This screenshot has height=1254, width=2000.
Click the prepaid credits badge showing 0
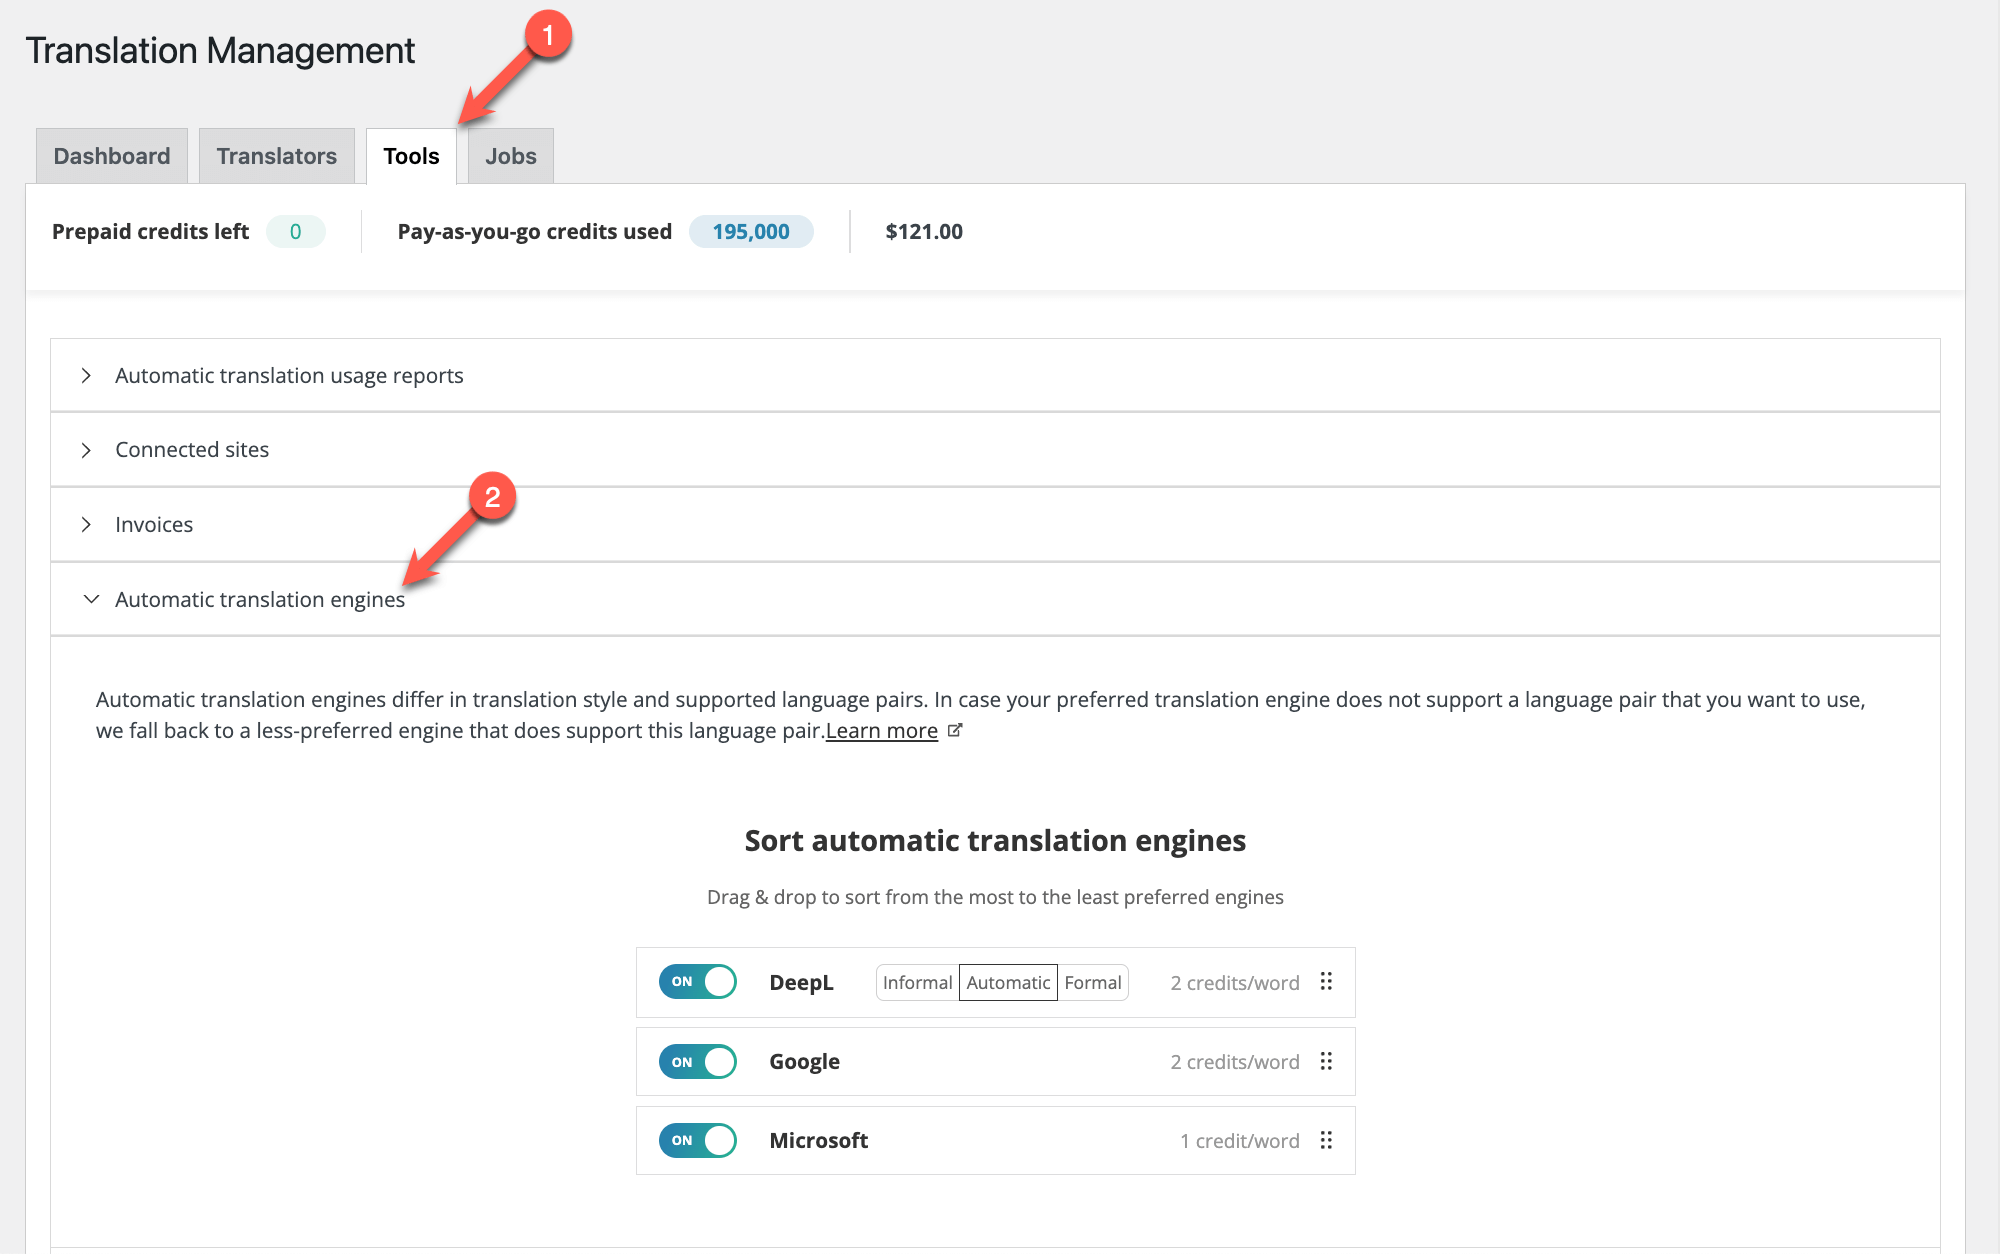point(295,232)
